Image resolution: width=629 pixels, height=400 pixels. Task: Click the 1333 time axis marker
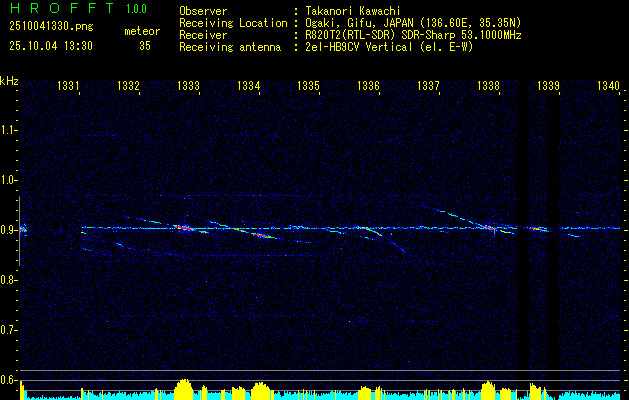(188, 85)
